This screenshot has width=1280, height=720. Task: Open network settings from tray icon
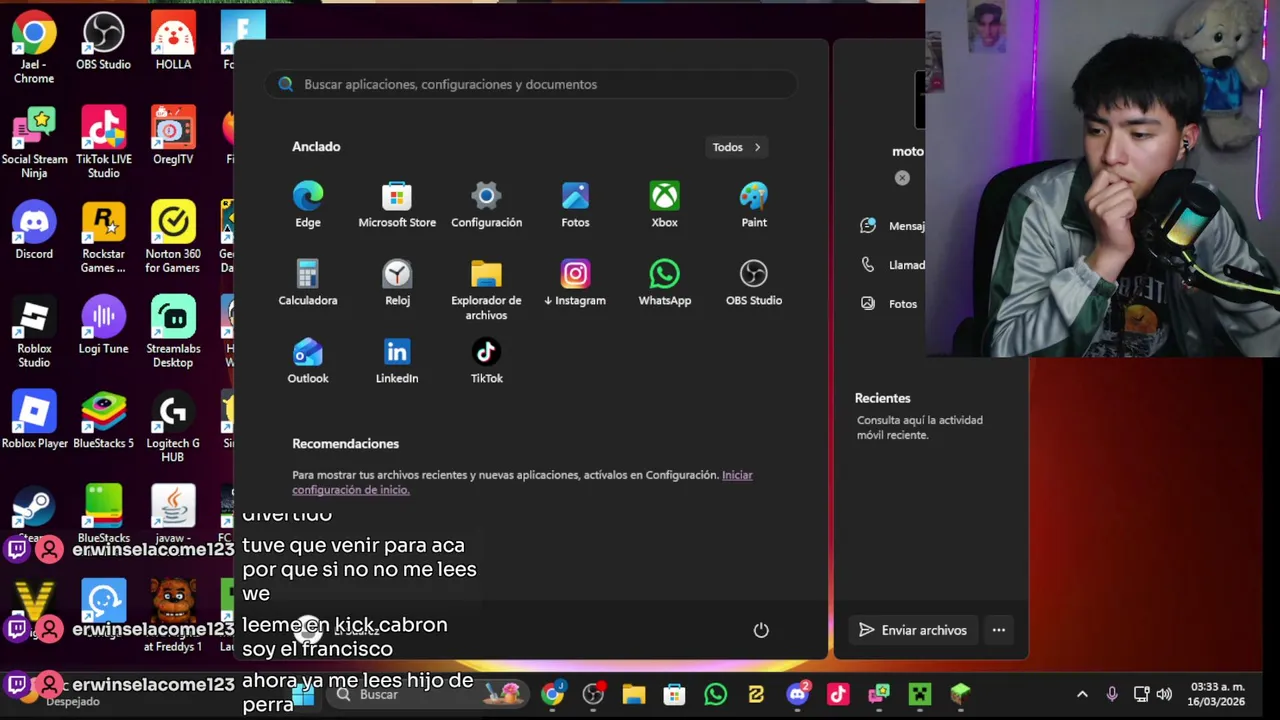[x=1141, y=694]
